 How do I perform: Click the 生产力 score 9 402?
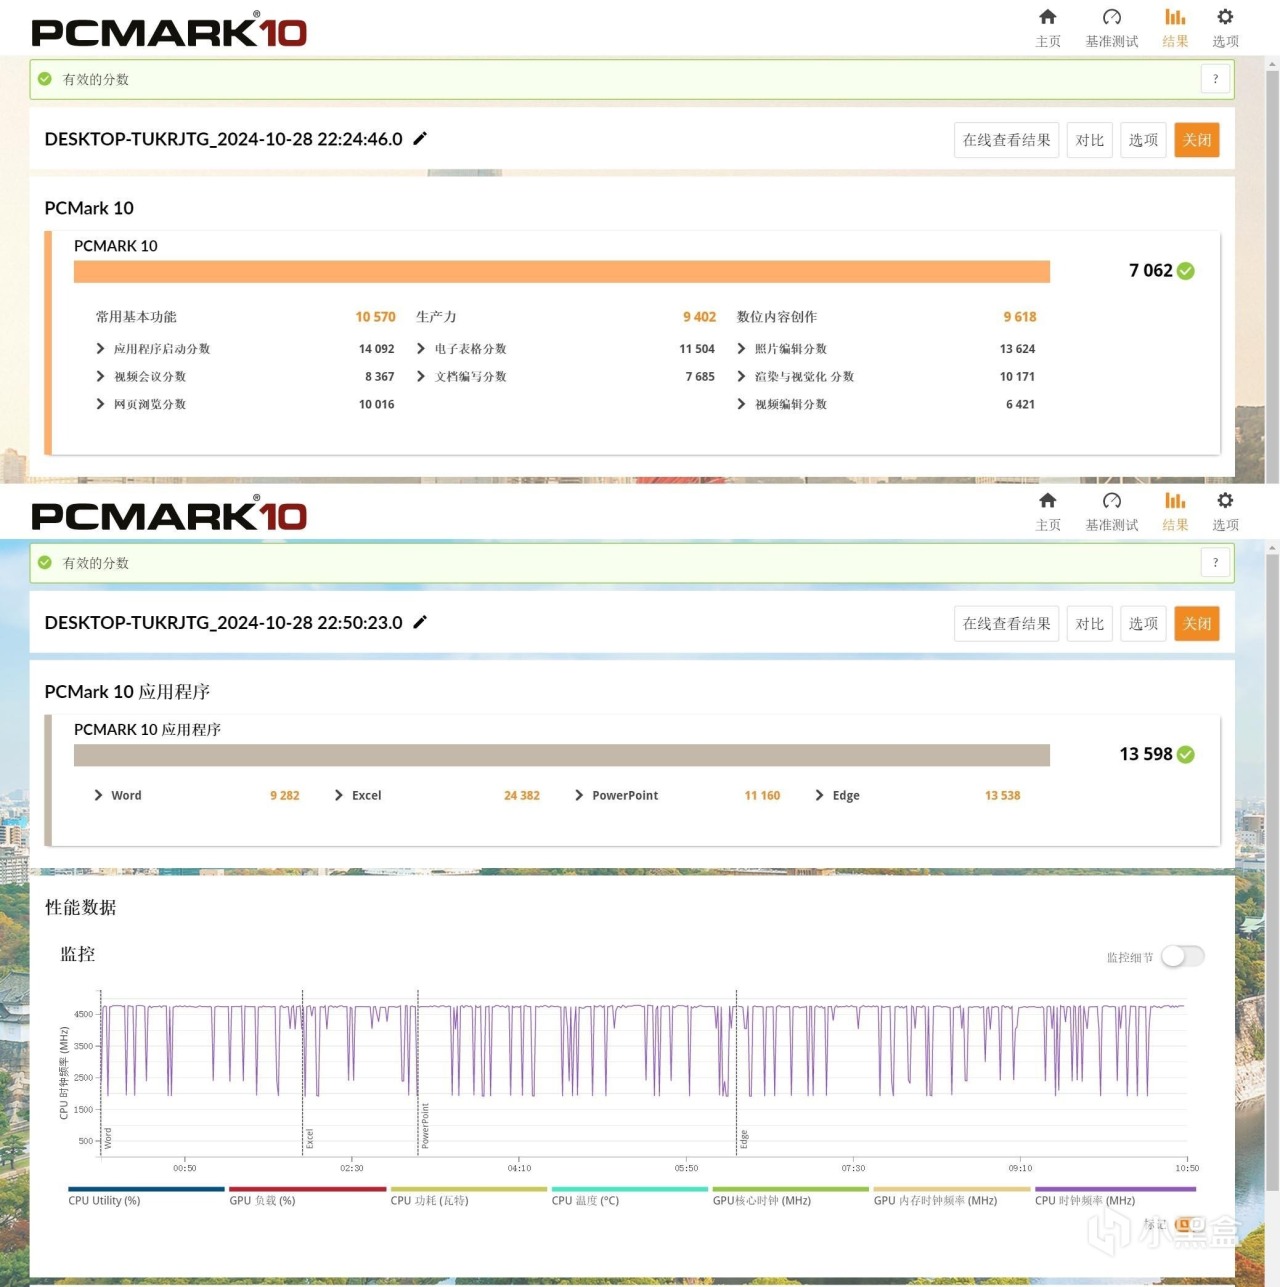click(699, 317)
